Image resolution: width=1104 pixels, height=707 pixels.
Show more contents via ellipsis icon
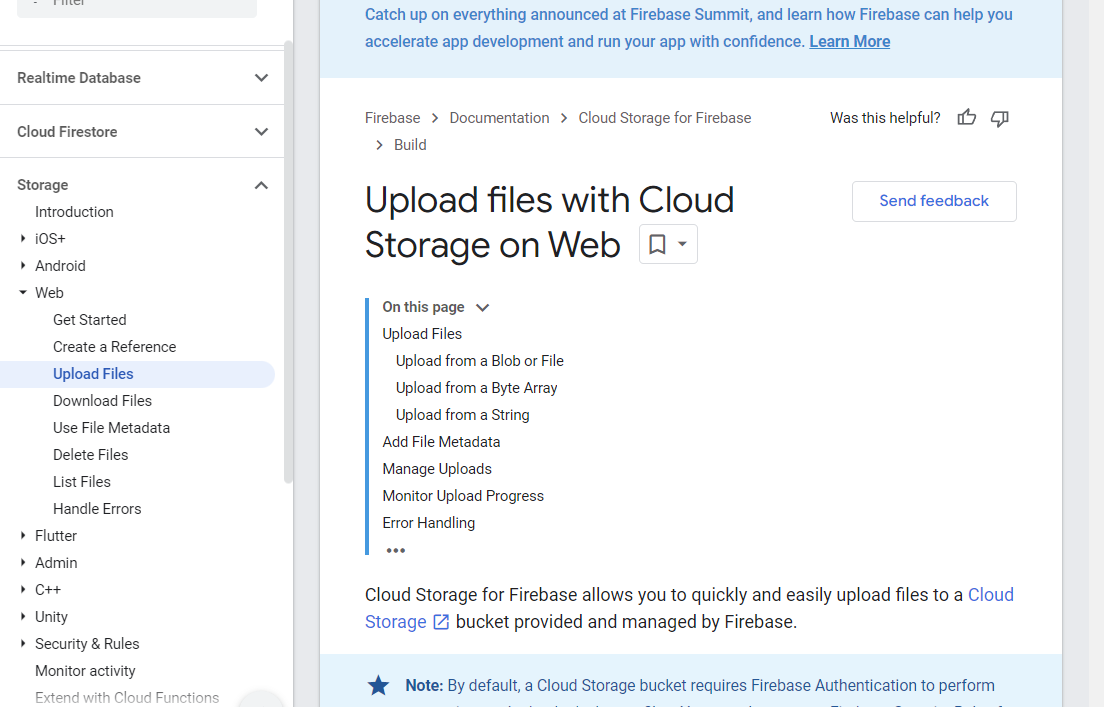click(x=395, y=551)
